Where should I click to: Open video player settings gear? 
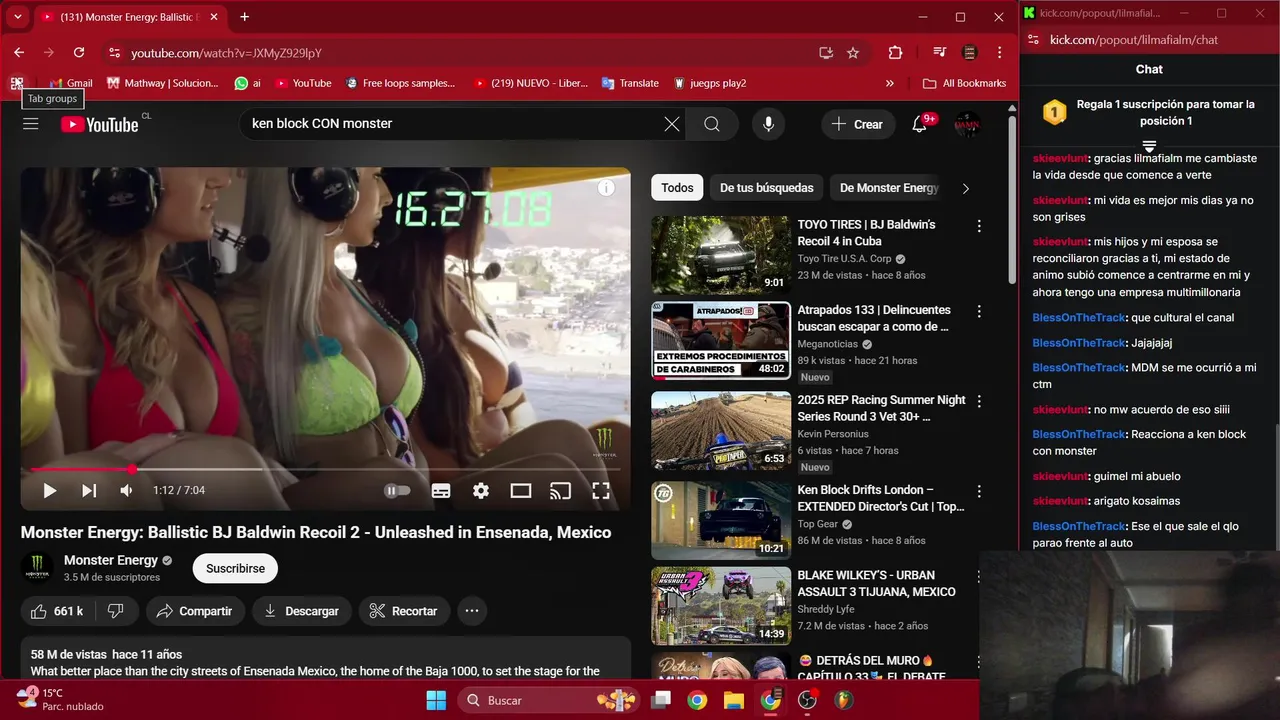pyautogui.click(x=481, y=491)
